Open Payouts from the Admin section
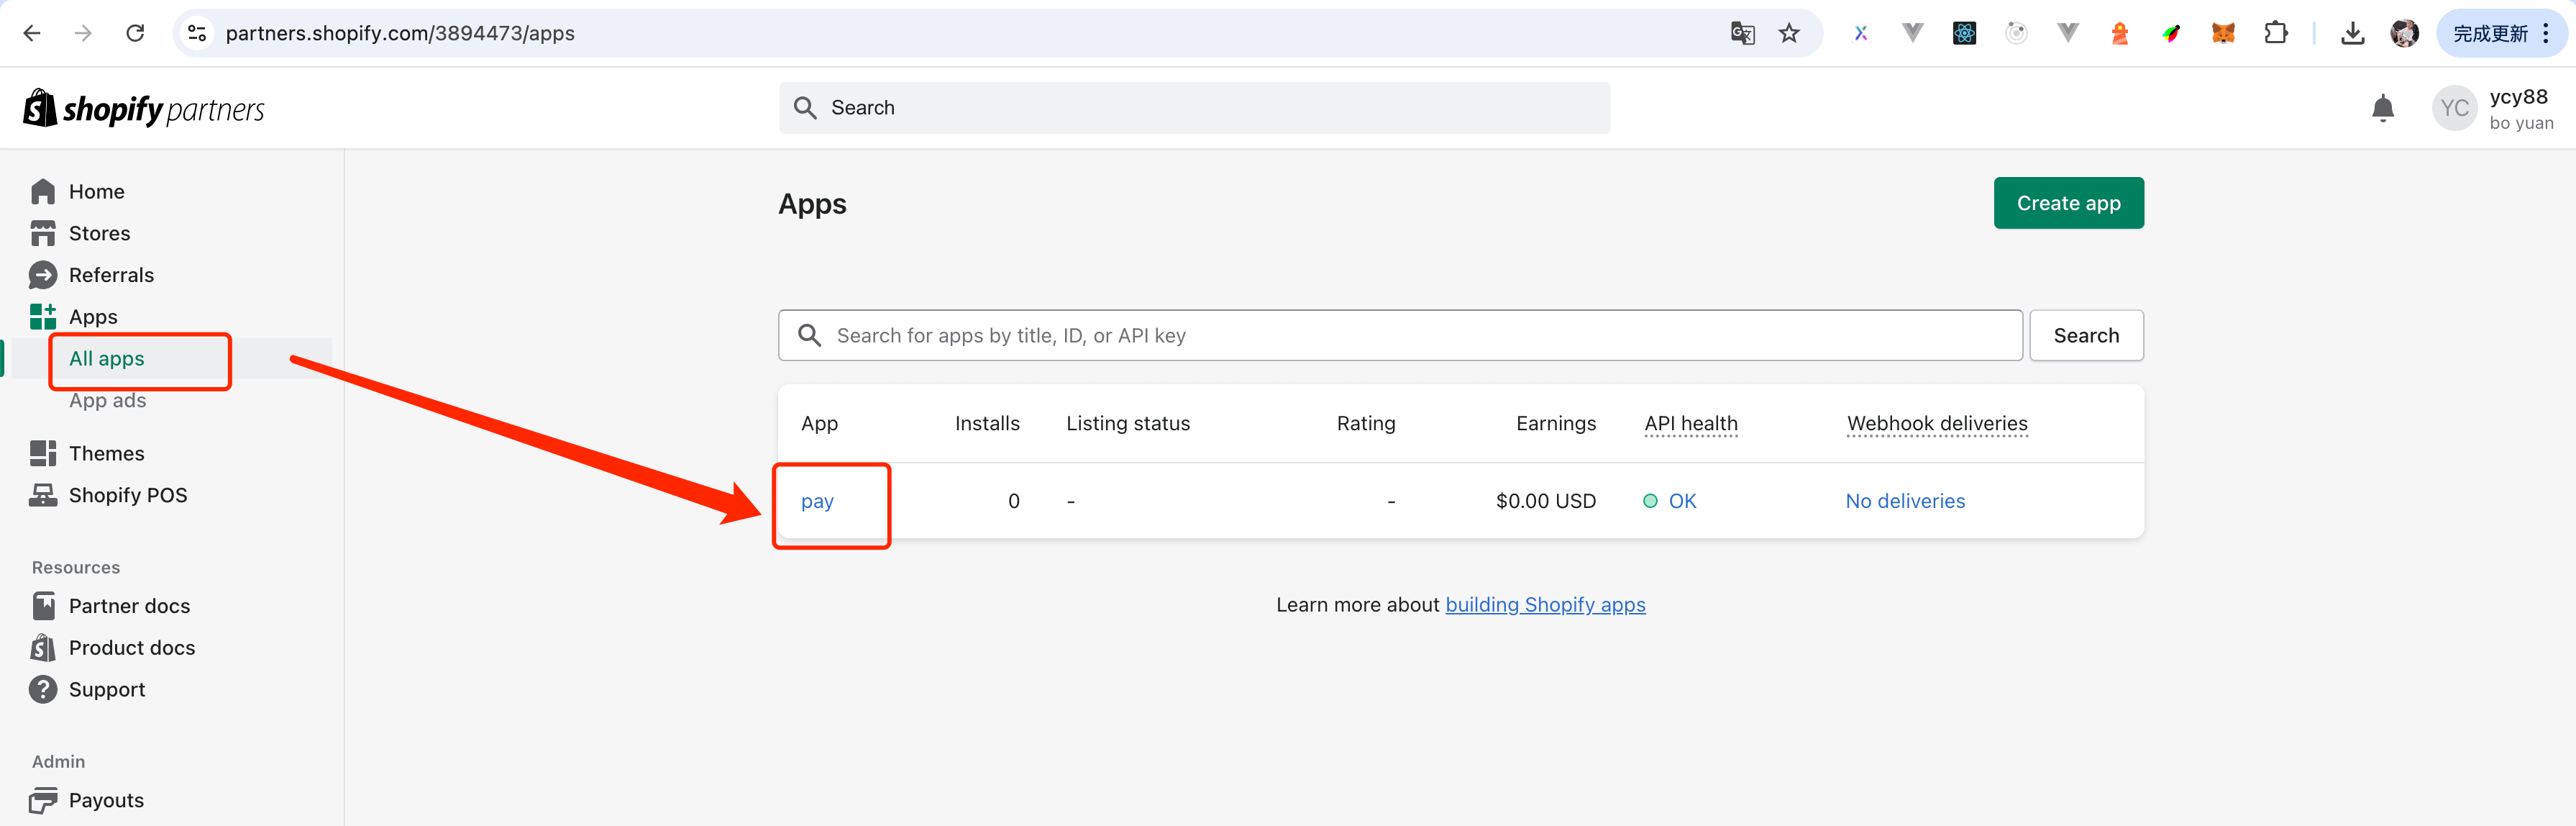2576x826 pixels. [106, 800]
